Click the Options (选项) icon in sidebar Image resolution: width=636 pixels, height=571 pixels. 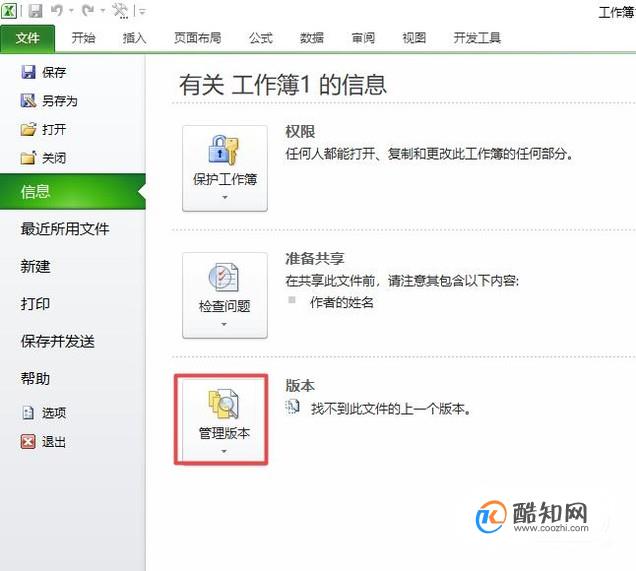click(28, 413)
